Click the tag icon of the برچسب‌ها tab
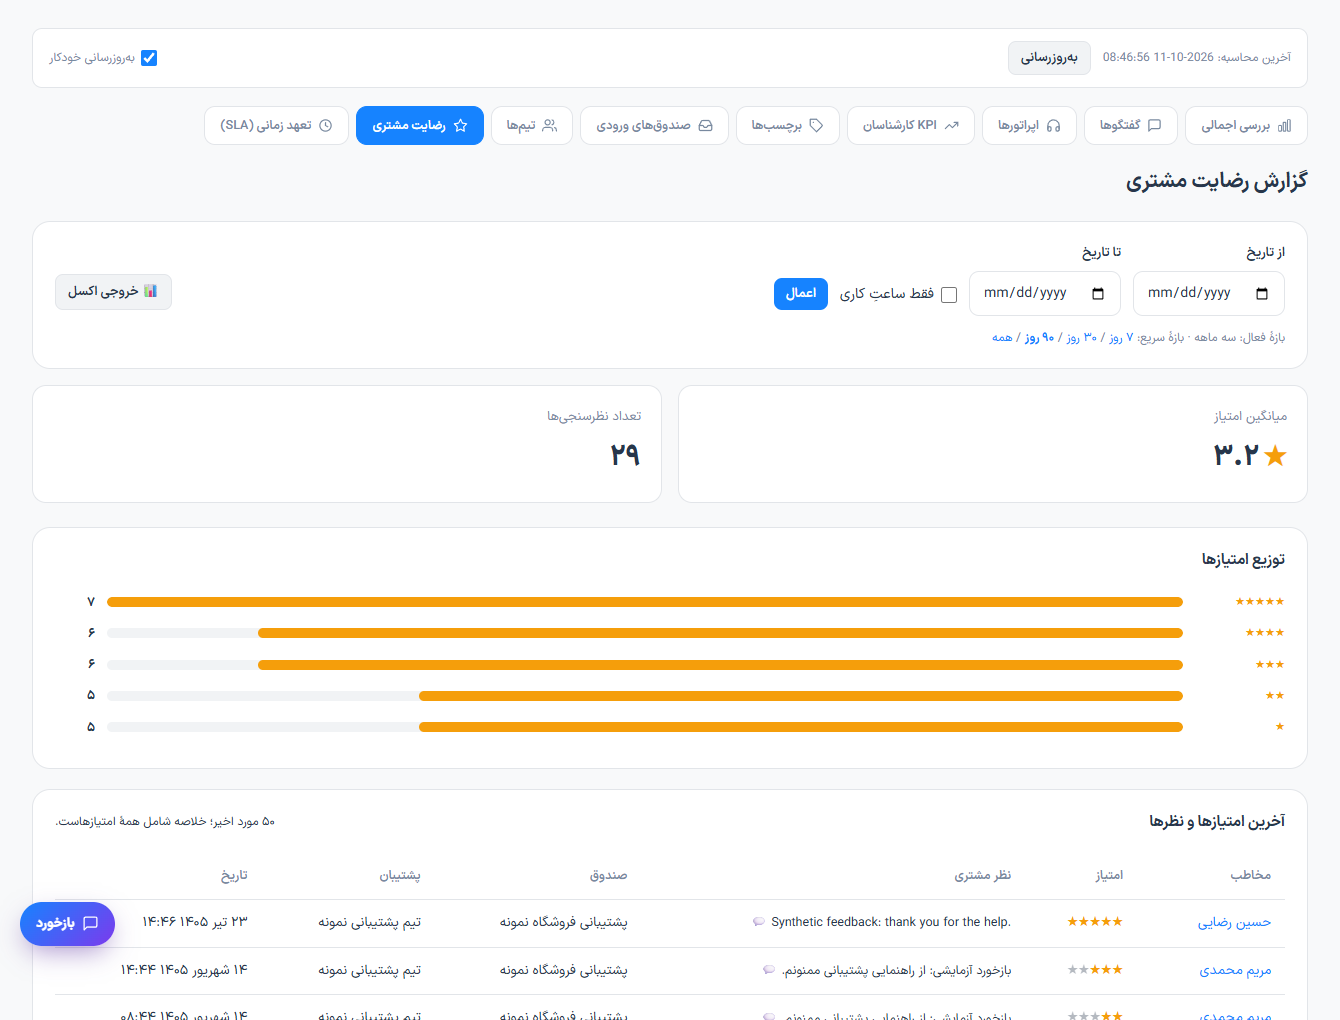Viewport: 1340px width, 1020px height. (x=816, y=126)
